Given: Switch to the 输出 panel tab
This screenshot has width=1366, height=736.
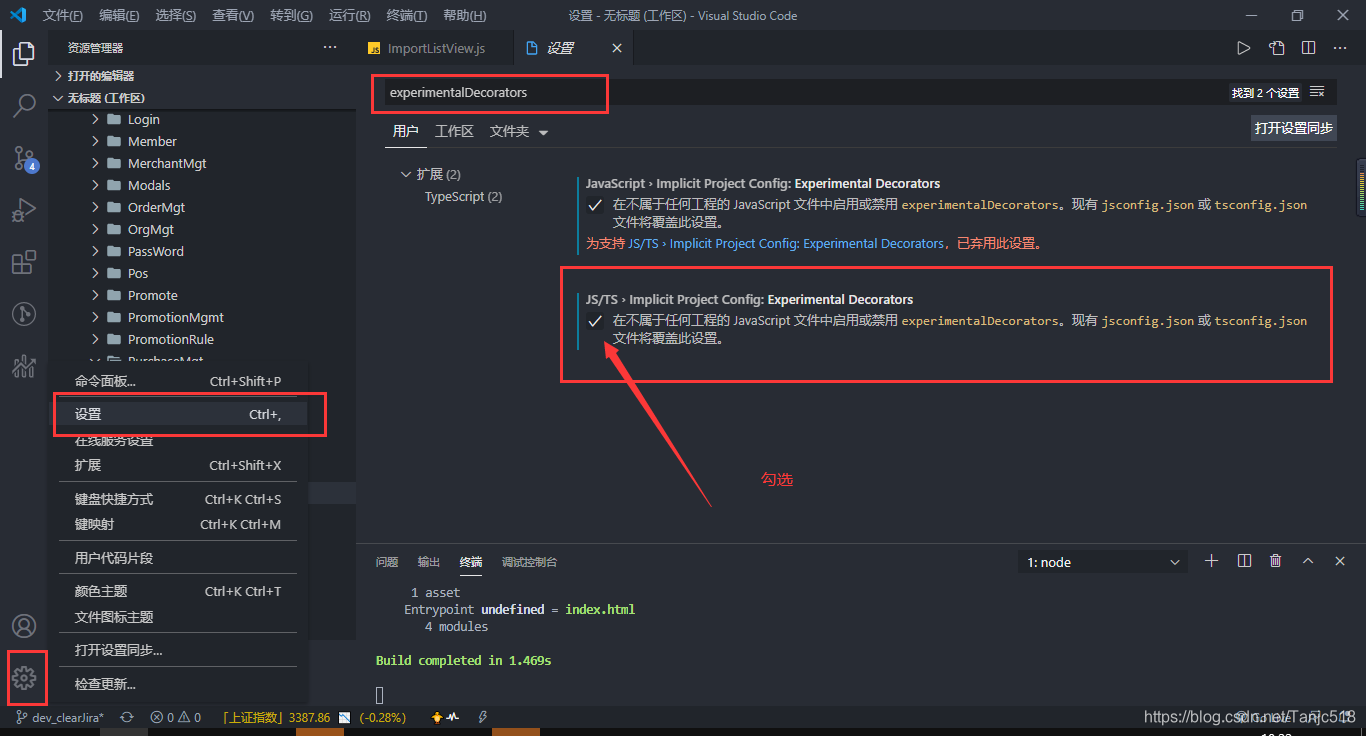Looking at the screenshot, I should click(x=429, y=562).
